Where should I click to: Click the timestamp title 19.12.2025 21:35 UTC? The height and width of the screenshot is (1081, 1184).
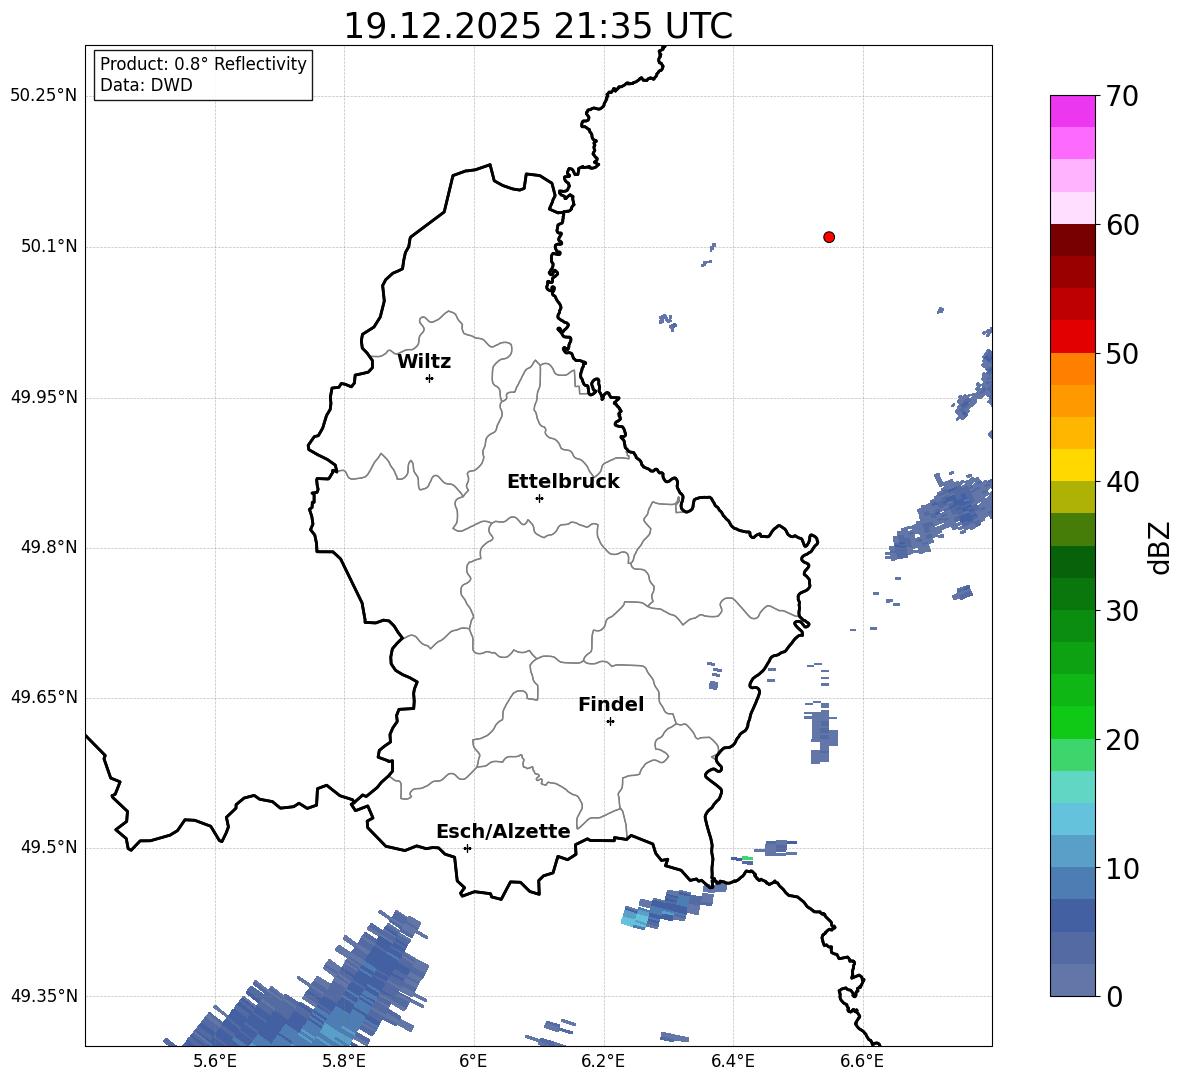[x=538, y=26]
